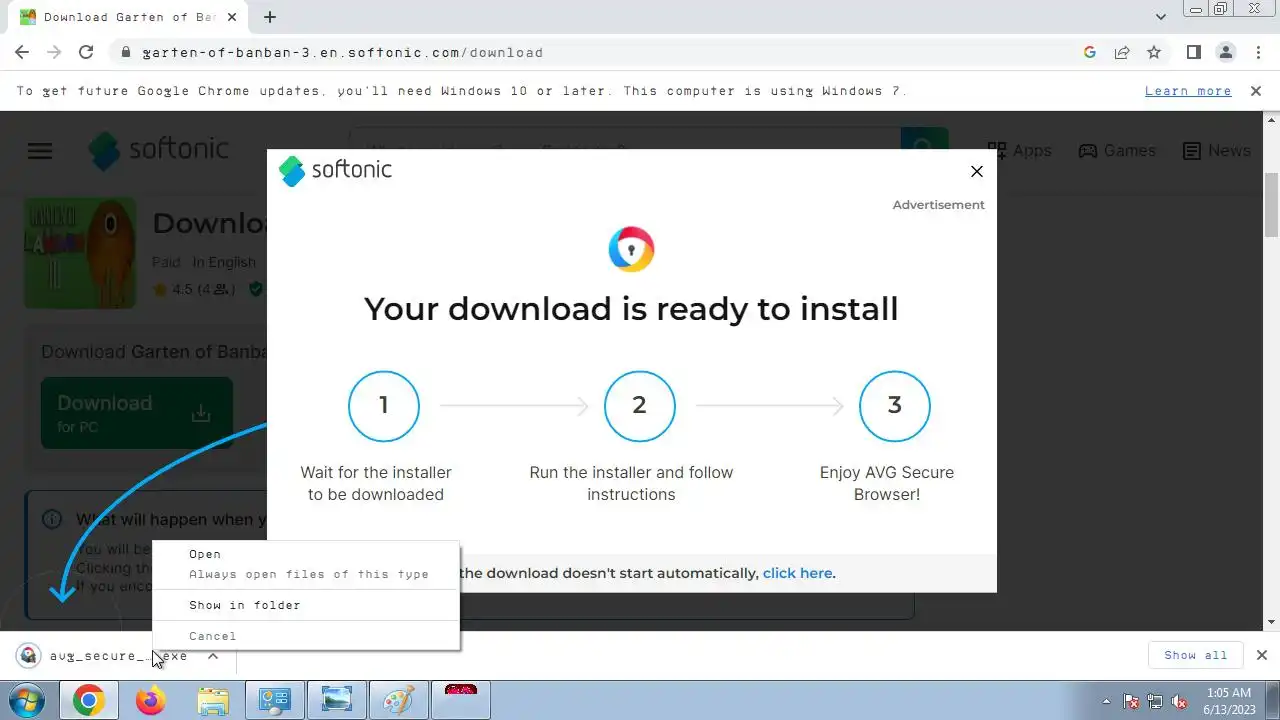This screenshot has height=720, width=1280.
Task: Open the control panel icon on taskbar
Action: 274,700
